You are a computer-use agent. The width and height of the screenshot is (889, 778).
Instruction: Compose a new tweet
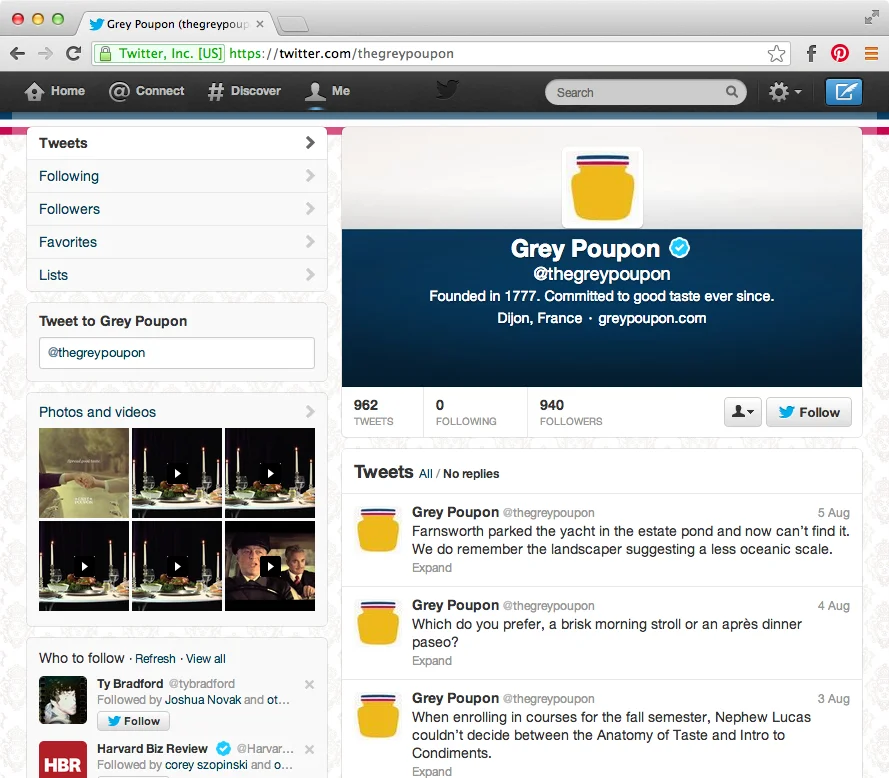click(x=843, y=91)
